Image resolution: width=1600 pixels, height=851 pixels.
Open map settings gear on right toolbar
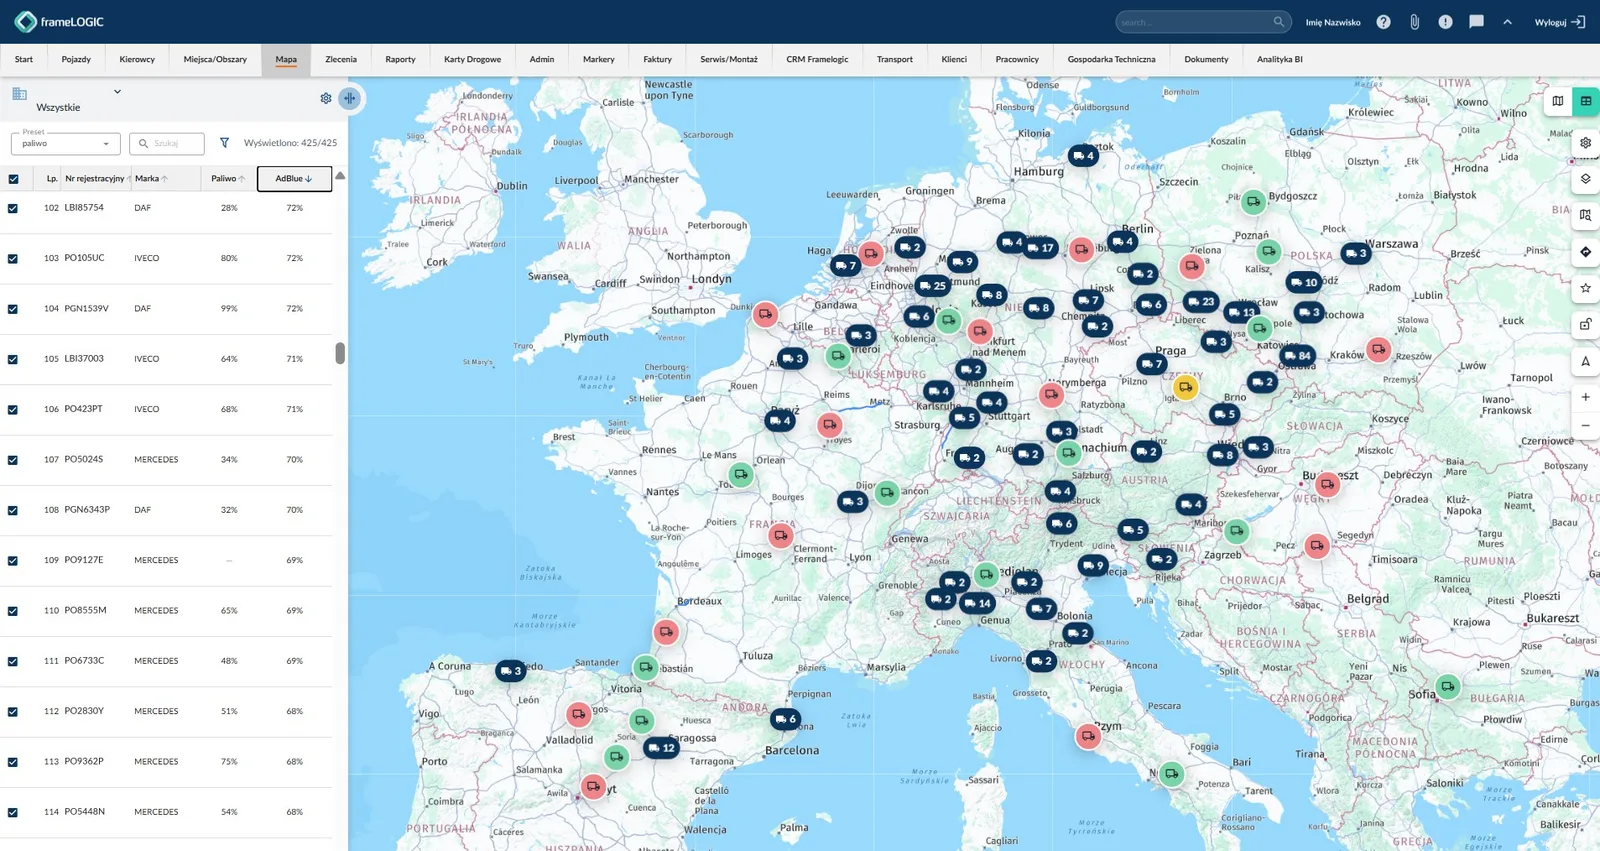click(1586, 143)
